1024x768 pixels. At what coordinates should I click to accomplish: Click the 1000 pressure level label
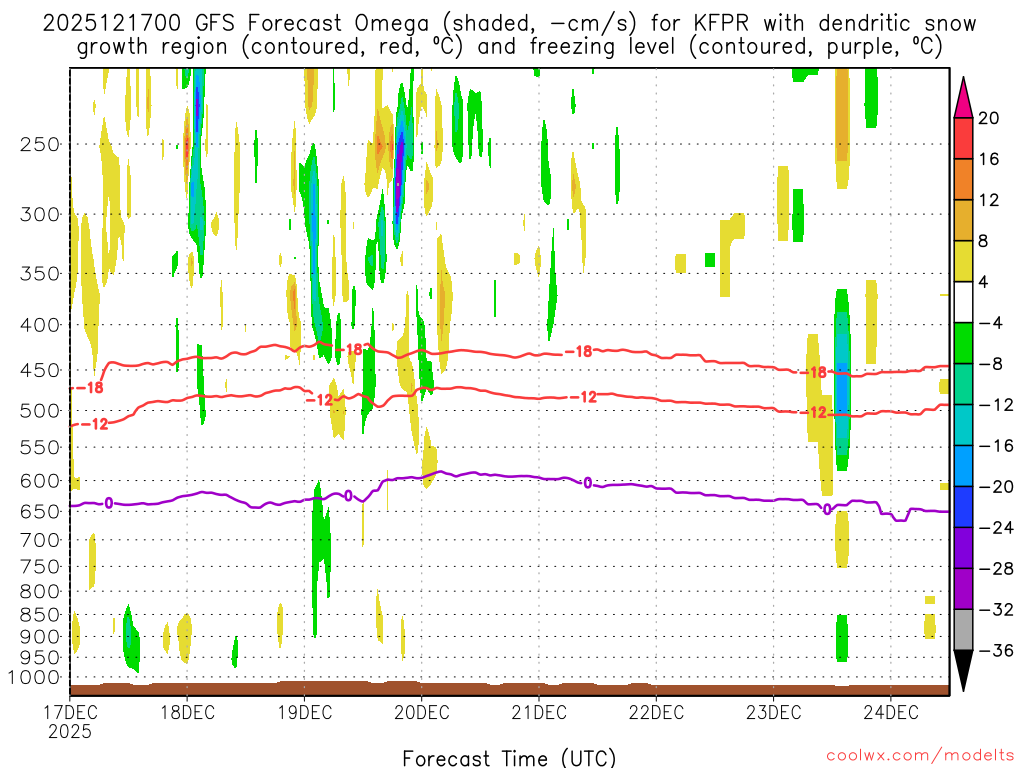click(34, 678)
